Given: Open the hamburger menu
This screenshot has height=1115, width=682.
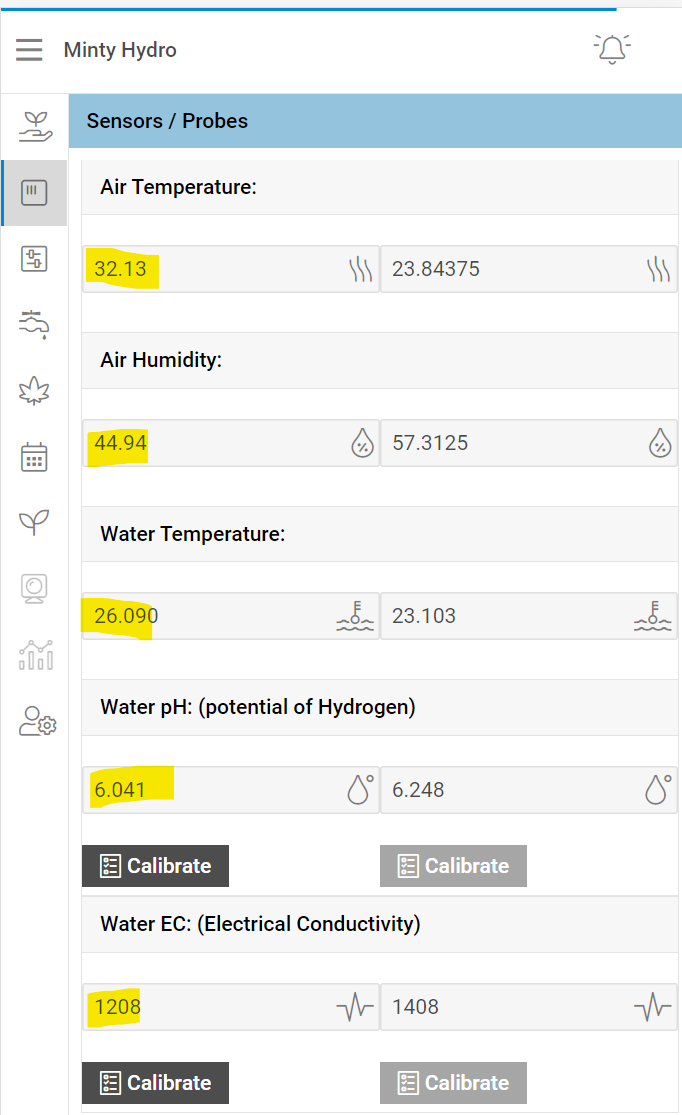Looking at the screenshot, I should tap(29, 50).
